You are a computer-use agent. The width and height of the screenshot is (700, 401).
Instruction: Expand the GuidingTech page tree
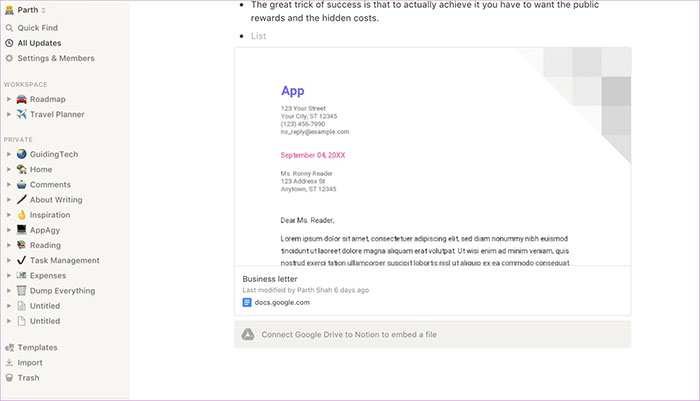point(9,154)
